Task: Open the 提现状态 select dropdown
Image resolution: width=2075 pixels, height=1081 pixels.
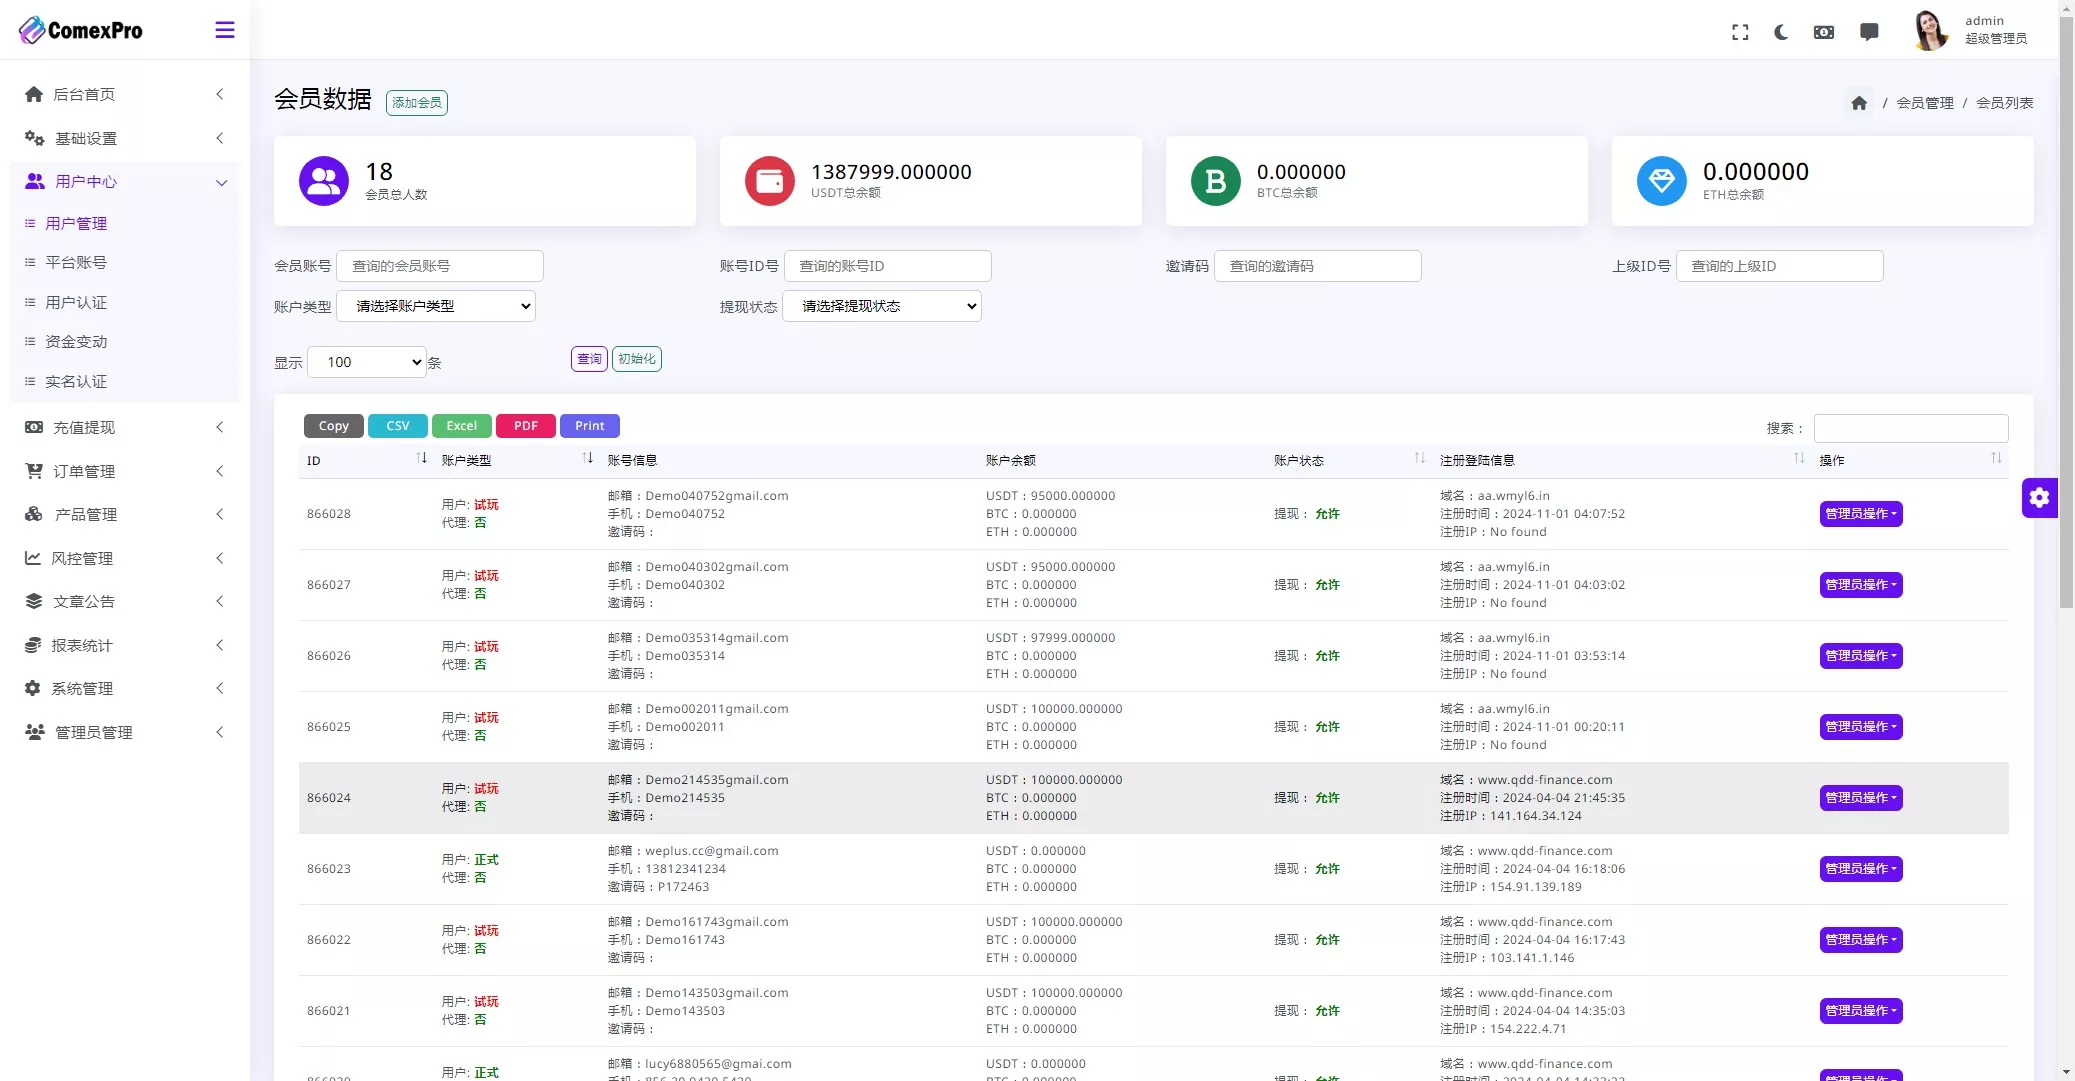Action: (x=881, y=306)
